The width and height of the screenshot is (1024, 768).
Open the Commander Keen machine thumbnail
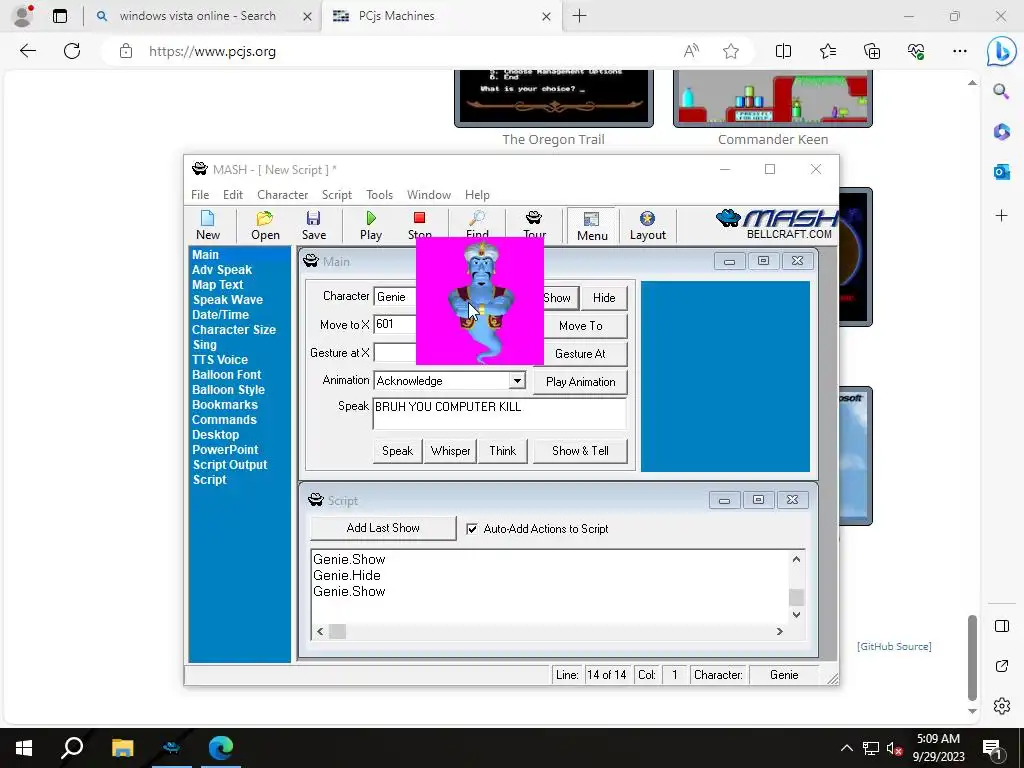[773, 99]
